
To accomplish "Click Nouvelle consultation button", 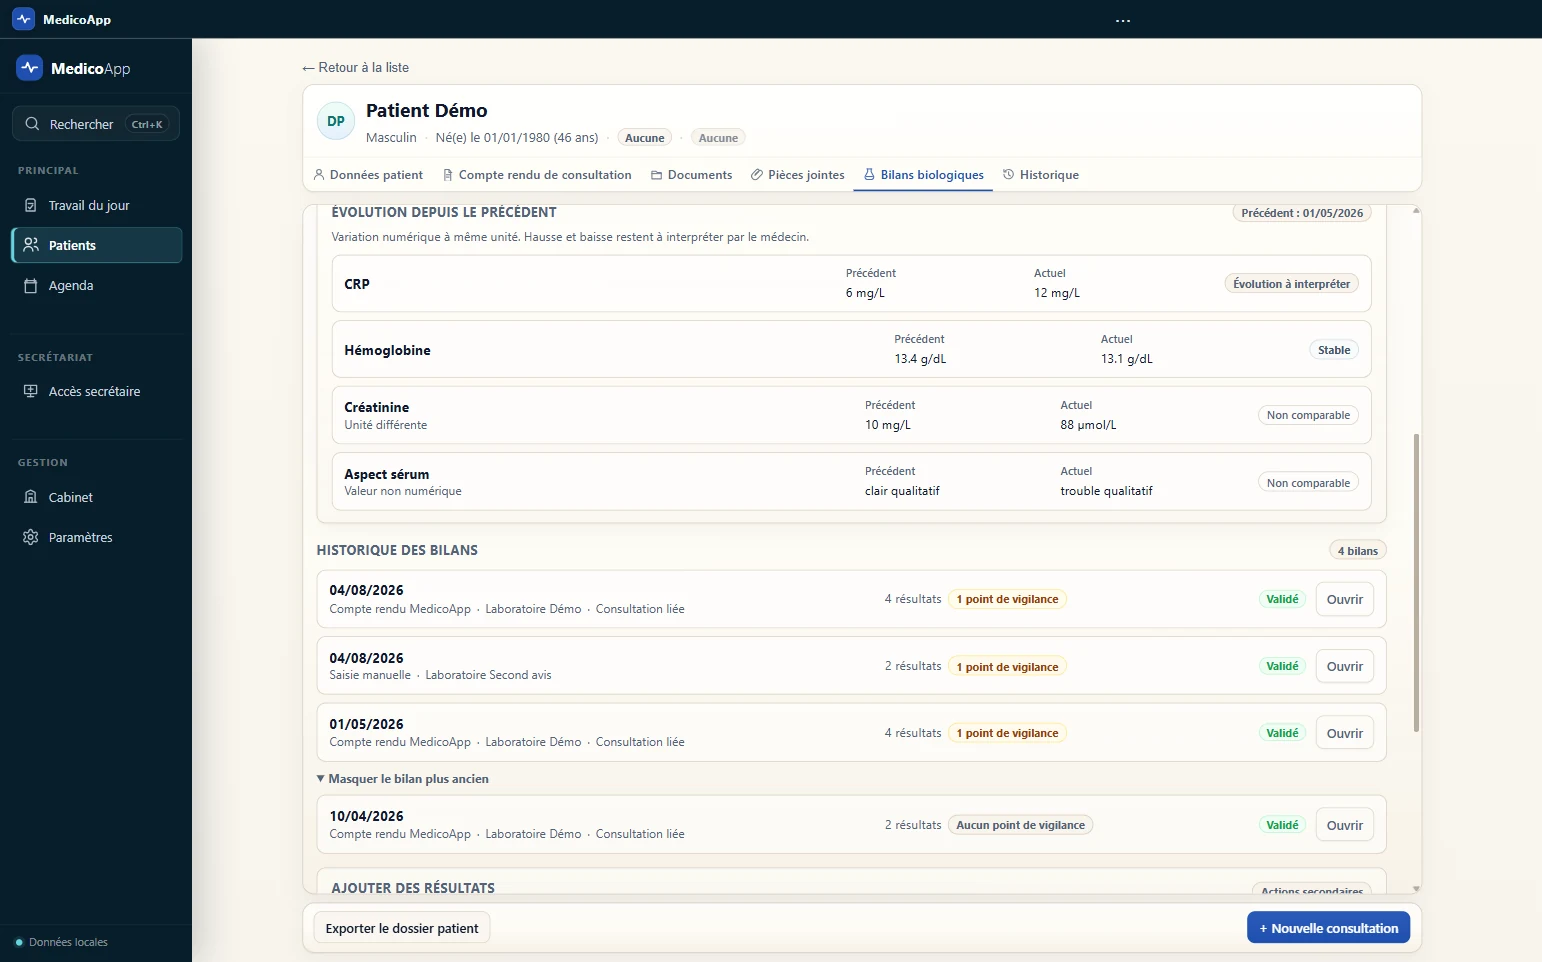I will coord(1329,928).
